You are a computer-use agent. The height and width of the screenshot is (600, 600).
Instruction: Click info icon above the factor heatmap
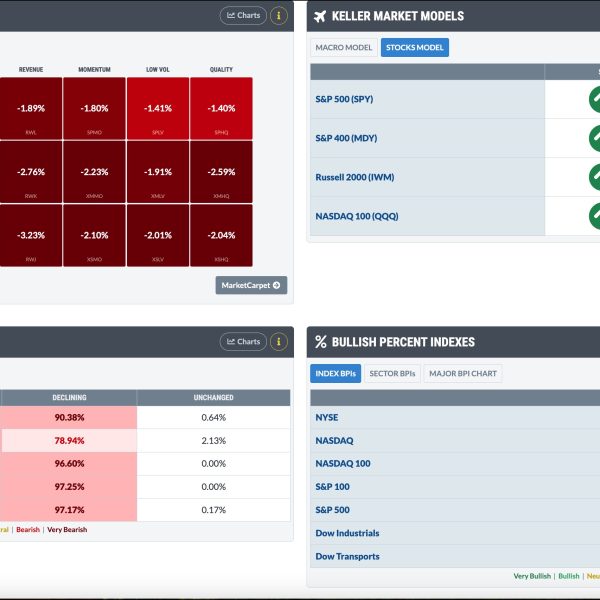tap(279, 16)
